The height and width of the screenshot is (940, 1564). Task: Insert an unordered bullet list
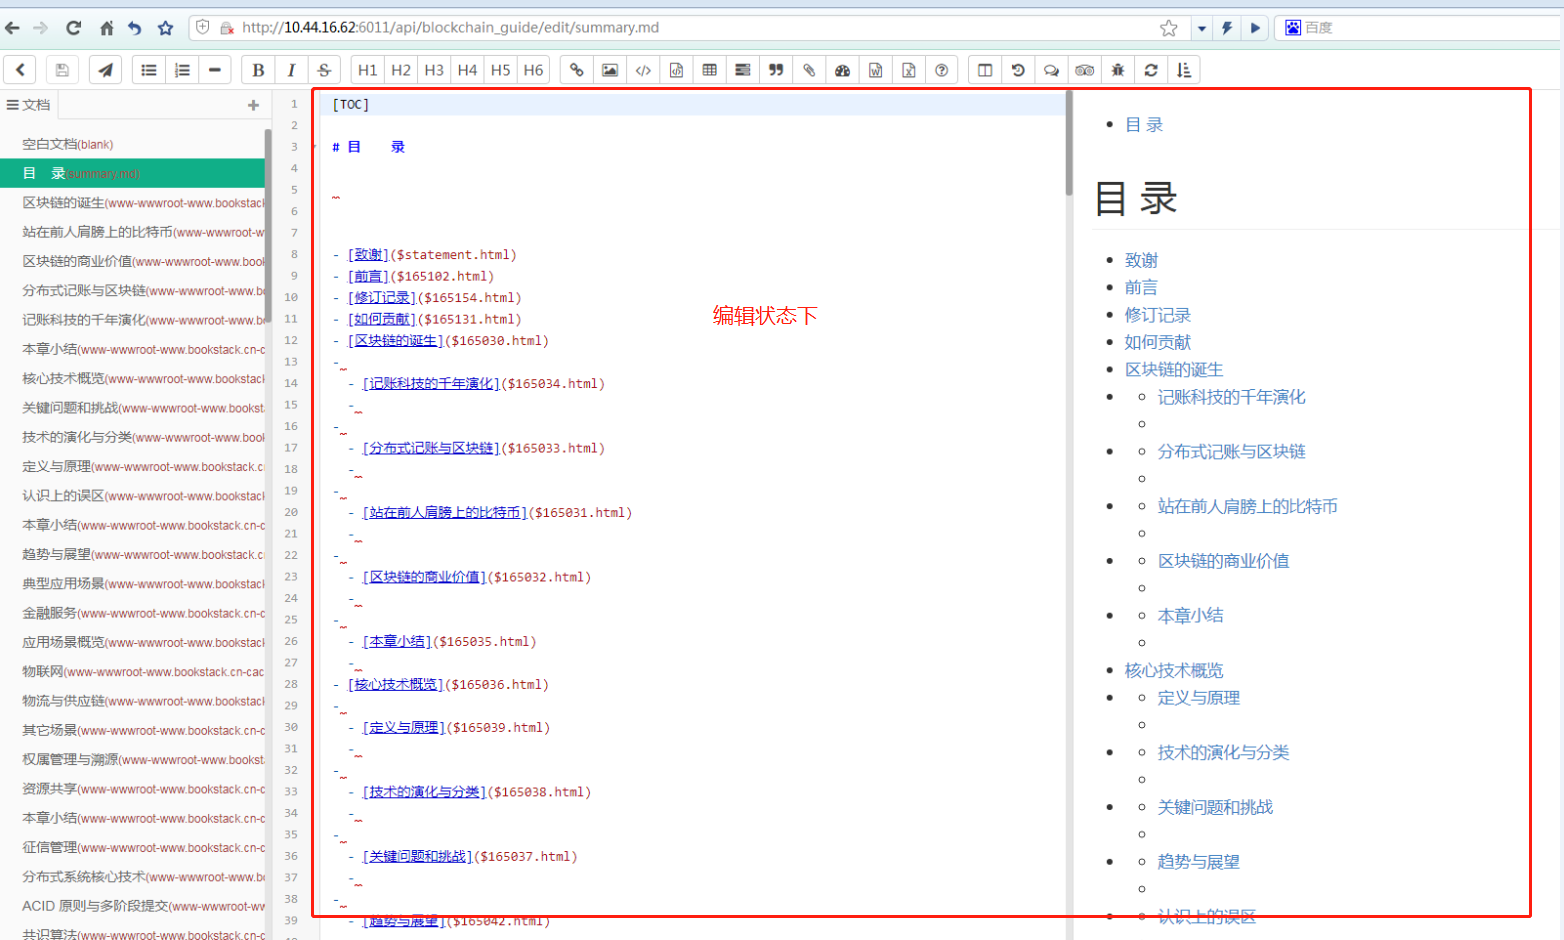pos(149,70)
